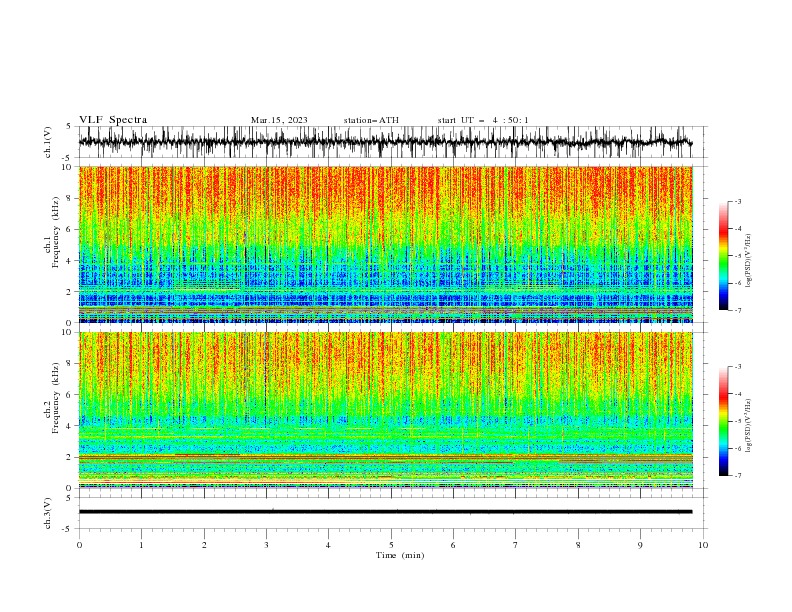Click time axis tick label '10'

click(x=703, y=545)
